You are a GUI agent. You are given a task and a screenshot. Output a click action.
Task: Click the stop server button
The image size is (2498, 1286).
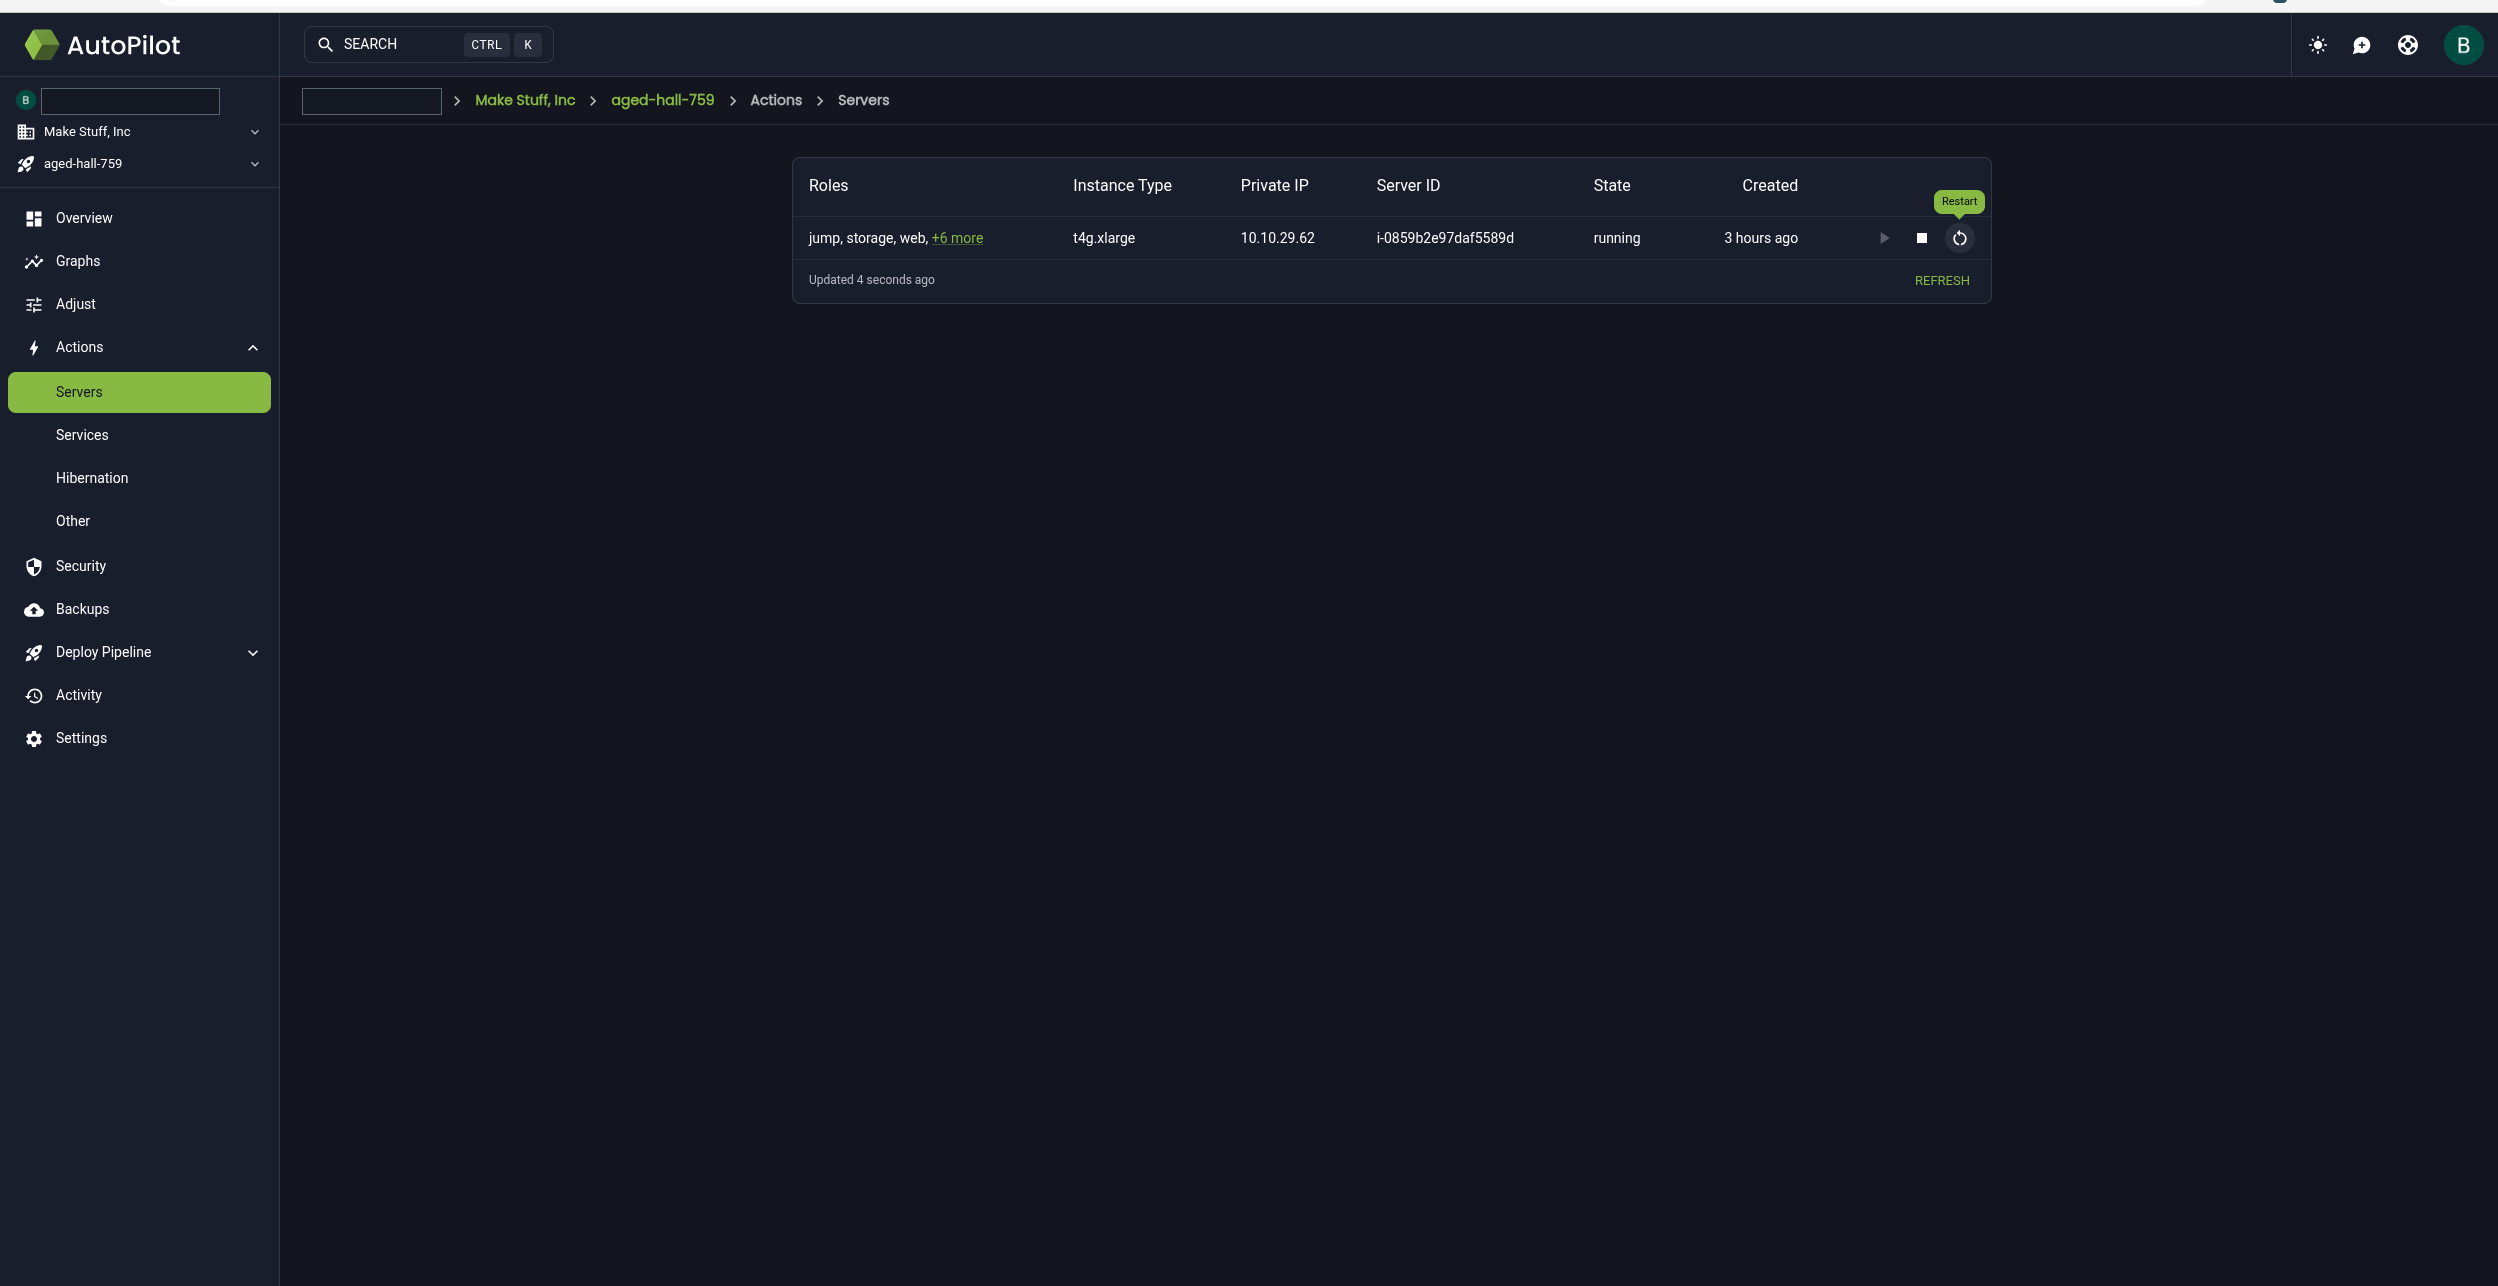pos(1922,238)
